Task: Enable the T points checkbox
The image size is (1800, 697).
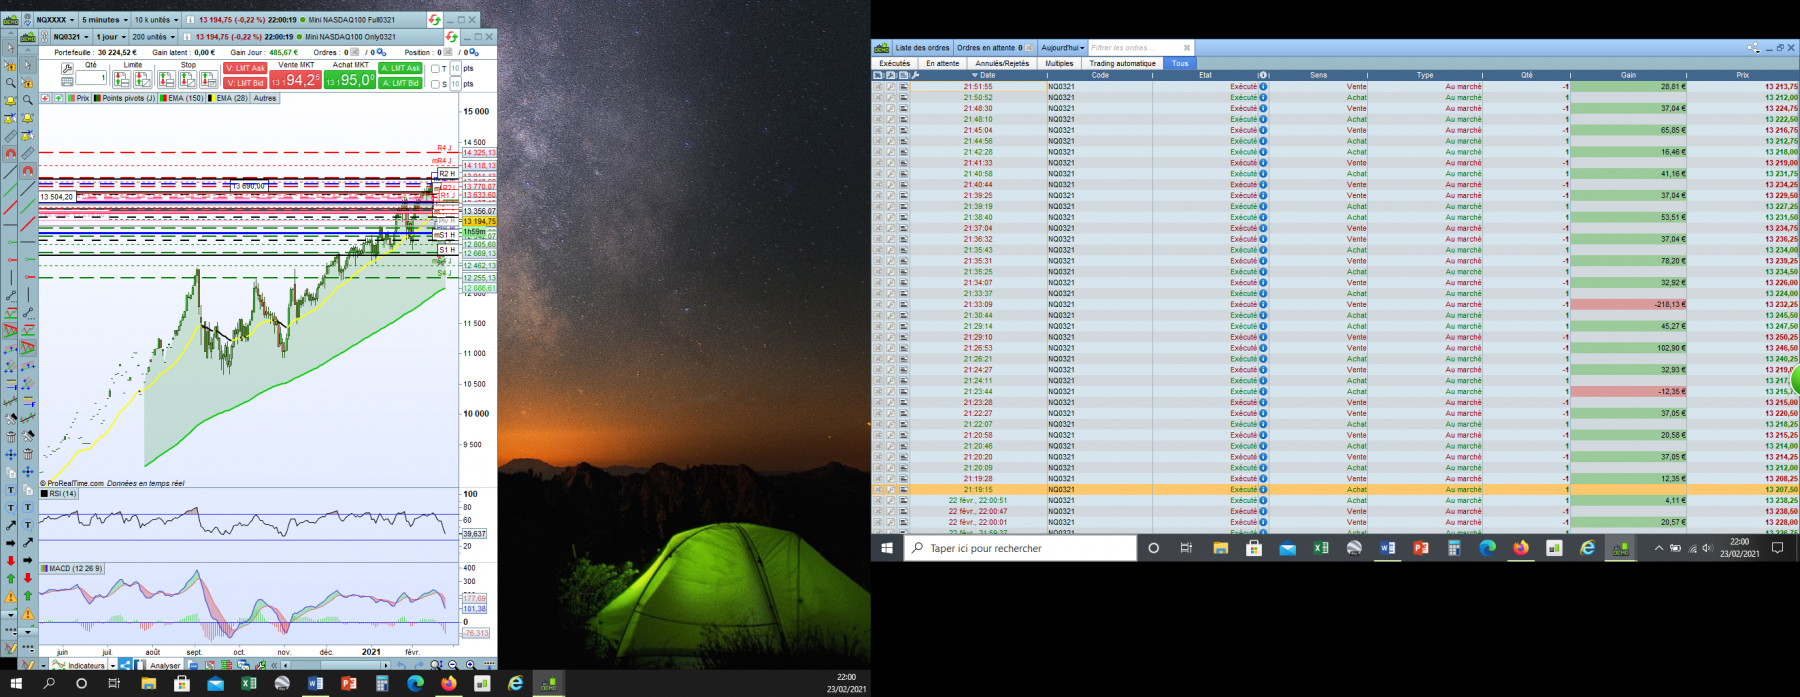Action: [435, 69]
